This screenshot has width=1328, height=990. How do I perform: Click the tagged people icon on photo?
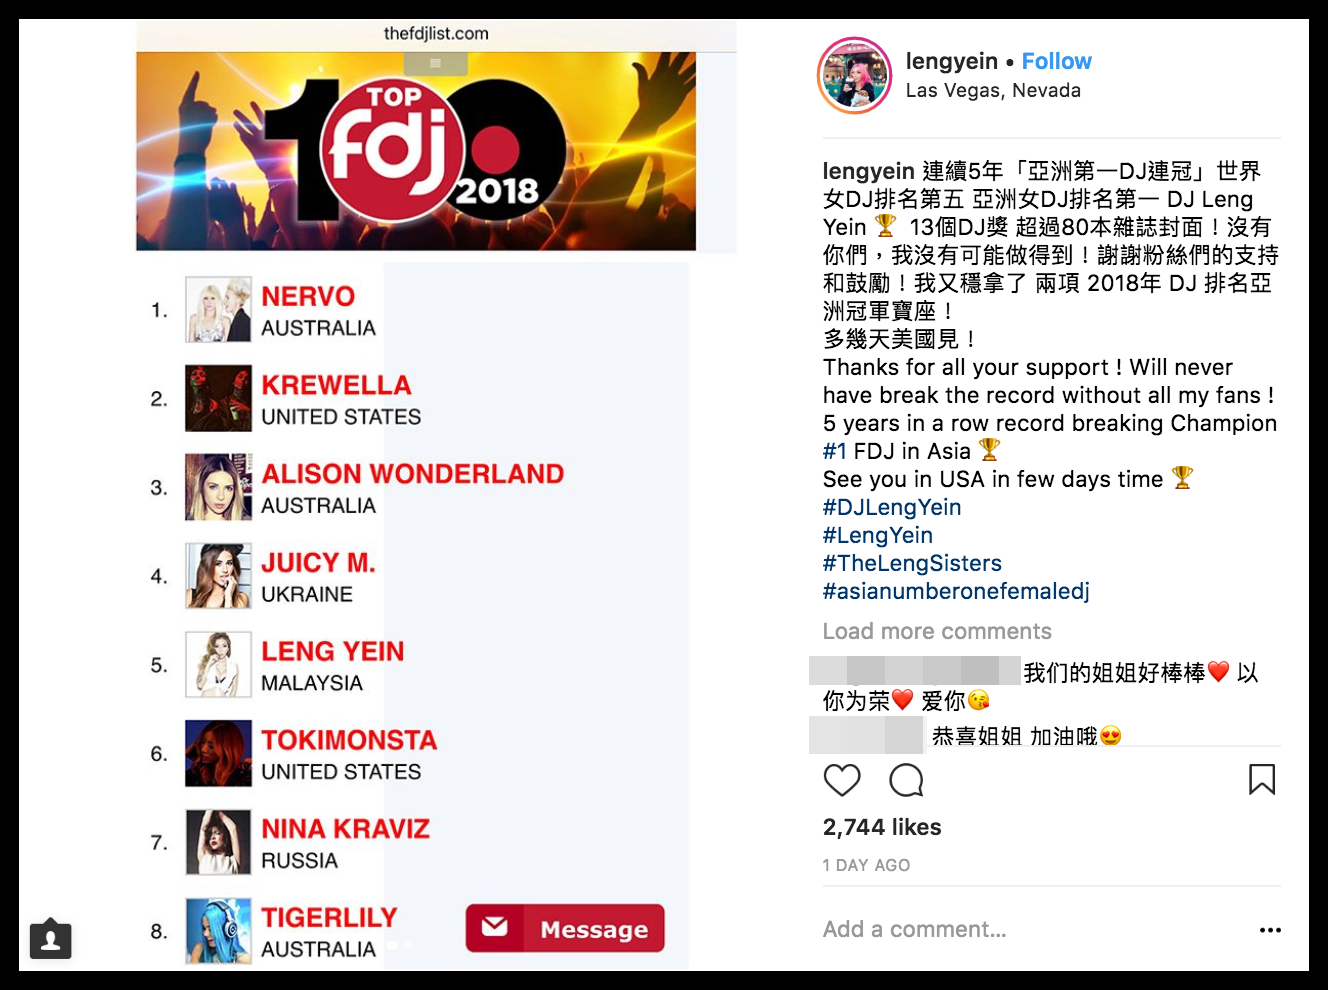coord(51,939)
